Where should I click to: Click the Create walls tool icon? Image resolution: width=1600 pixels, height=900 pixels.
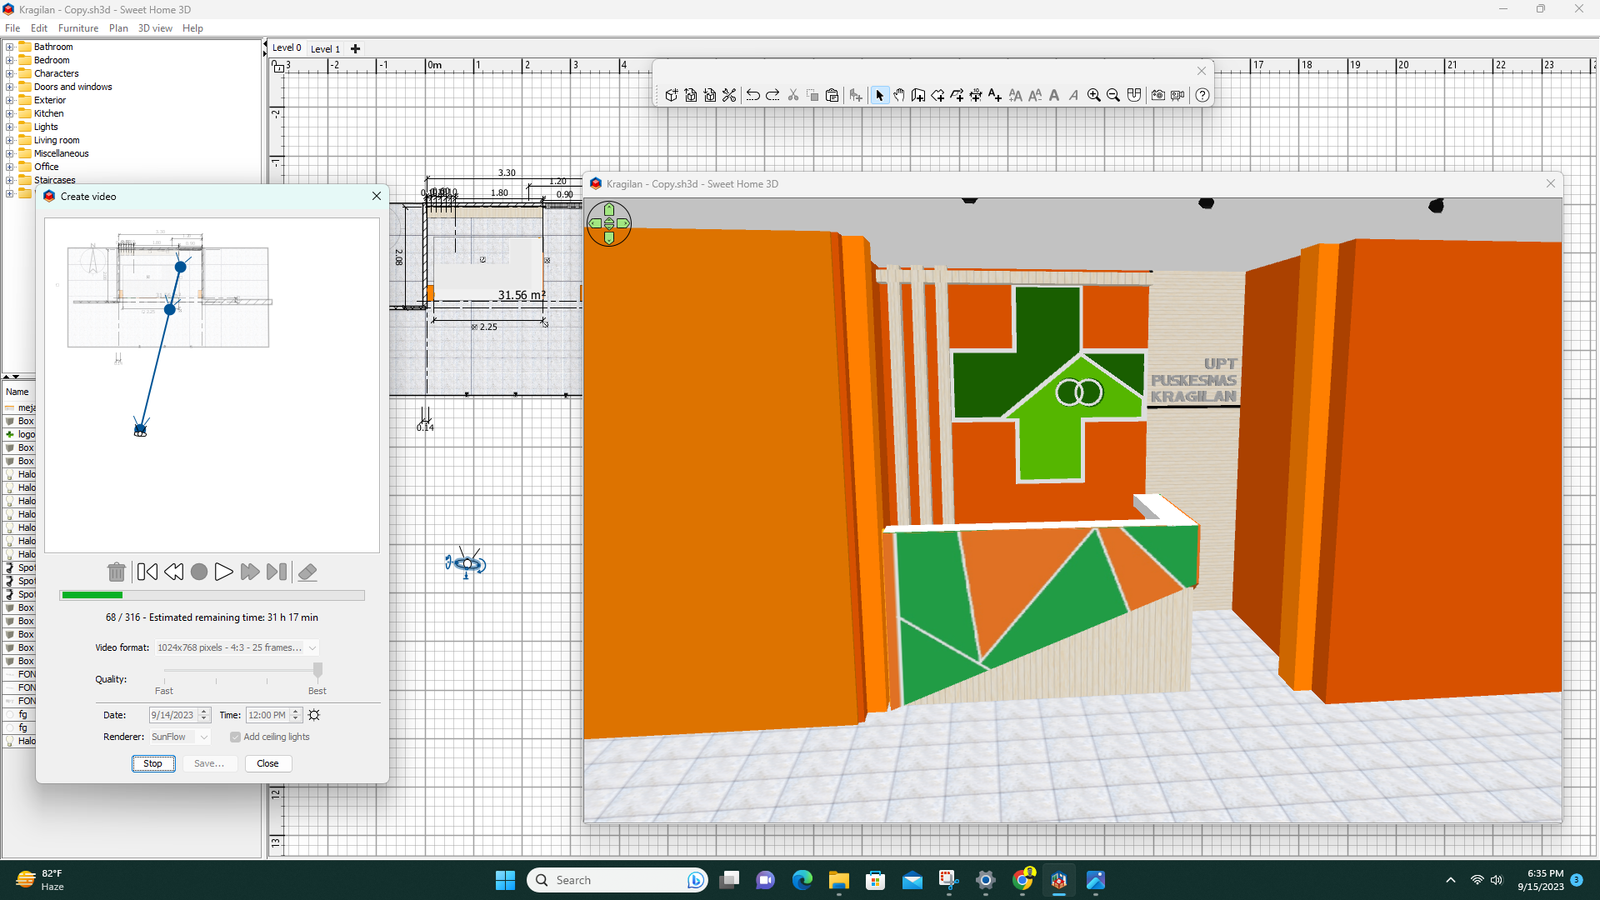tap(918, 95)
